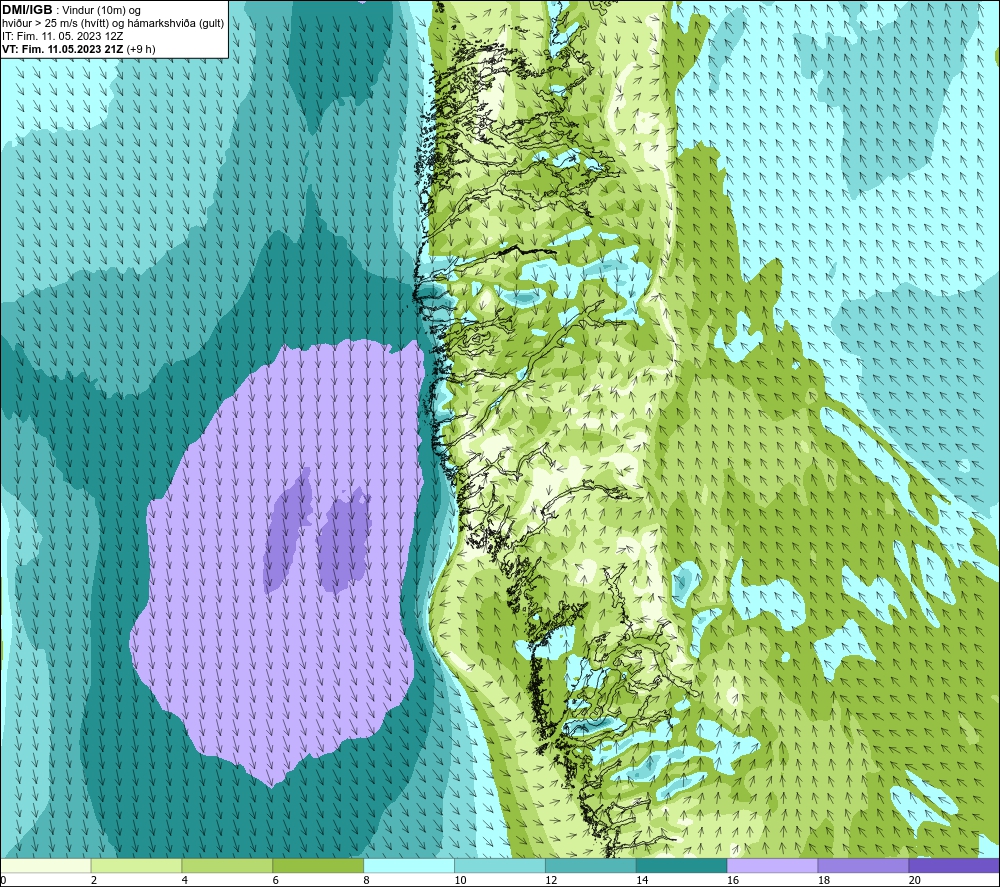Click the 18–20 m/s medium purple legend swatch
The height and width of the screenshot is (887, 1000).
pos(864,865)
